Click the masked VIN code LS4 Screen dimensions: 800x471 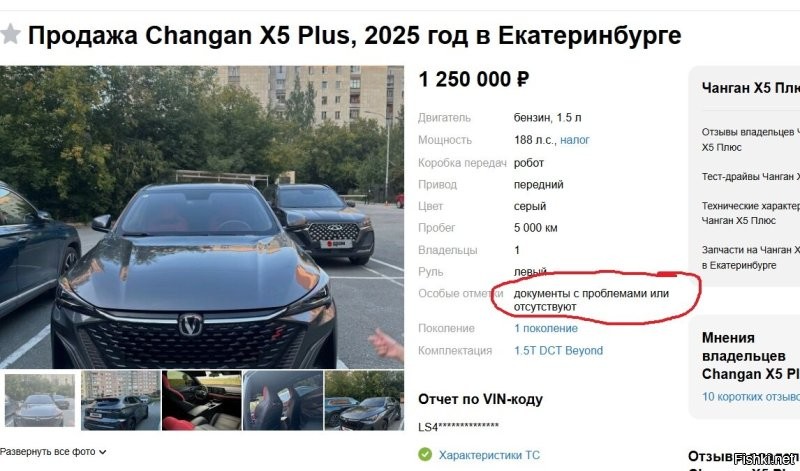458,427
